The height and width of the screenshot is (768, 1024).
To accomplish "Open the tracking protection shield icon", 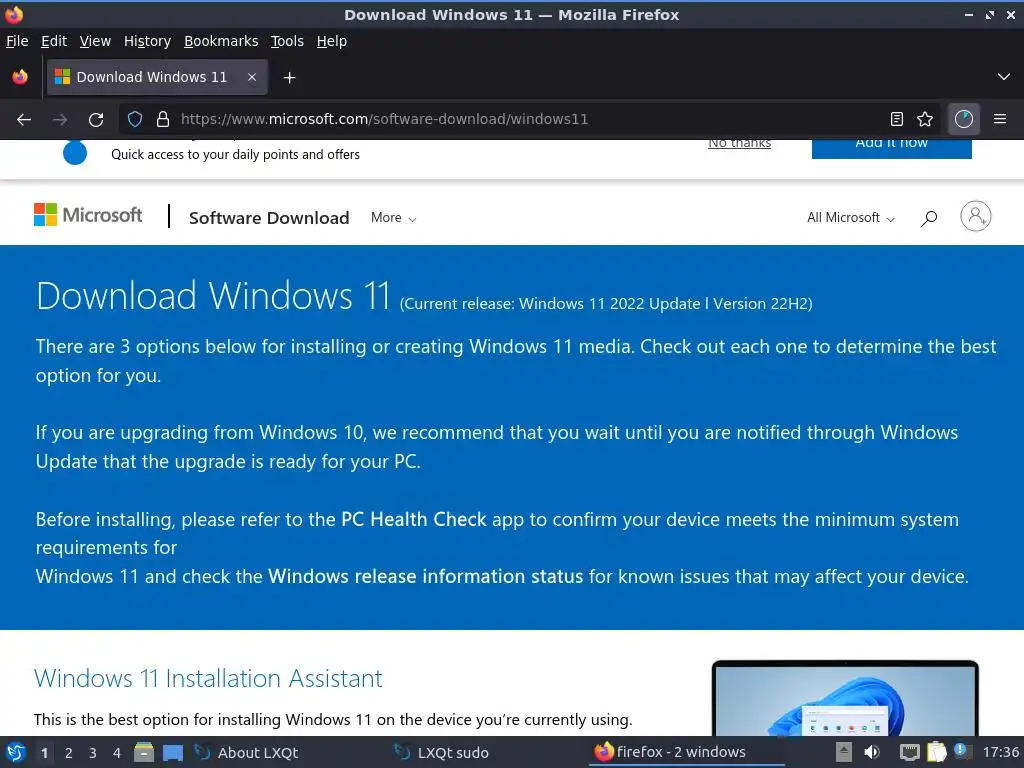I will 135,120.
